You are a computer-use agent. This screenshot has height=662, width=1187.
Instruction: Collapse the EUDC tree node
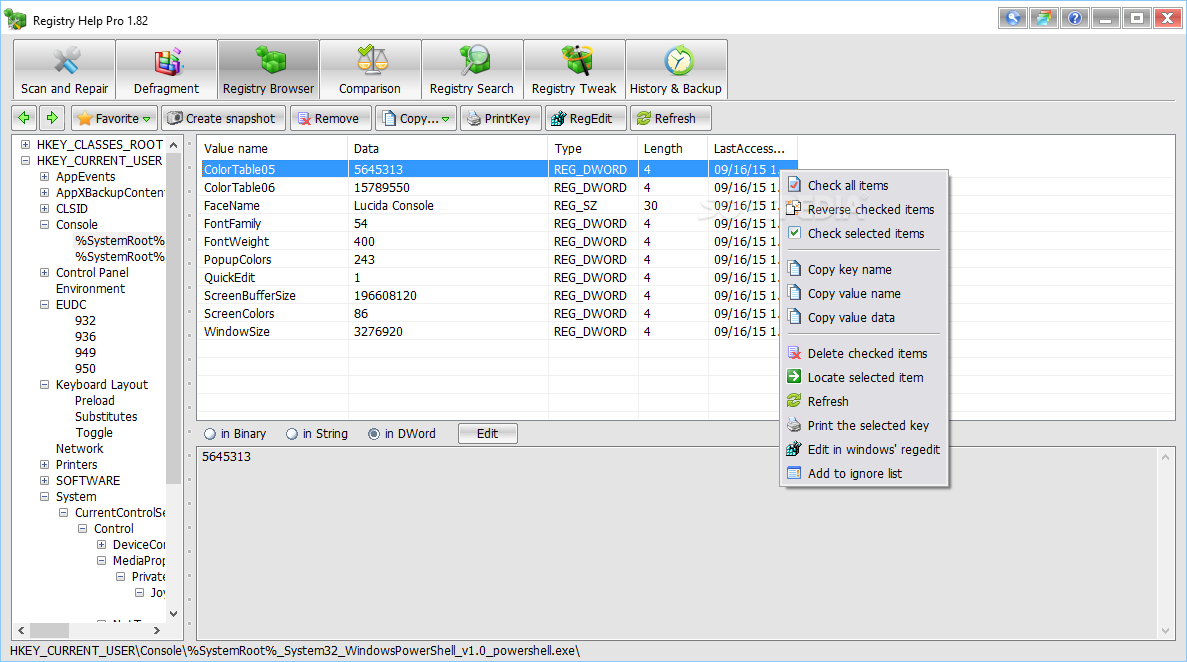point(44,304)
